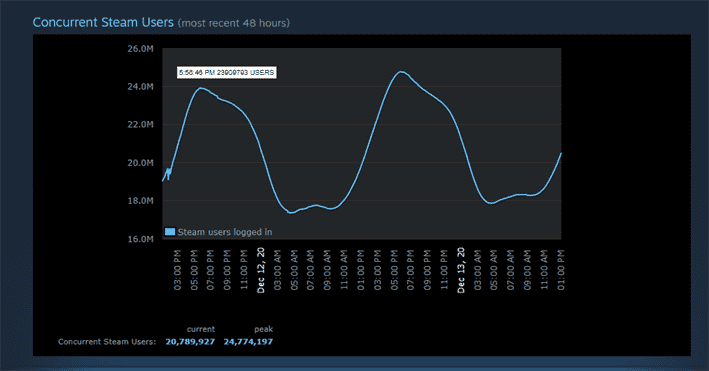Click the 16.0M y-axis label

140,239
